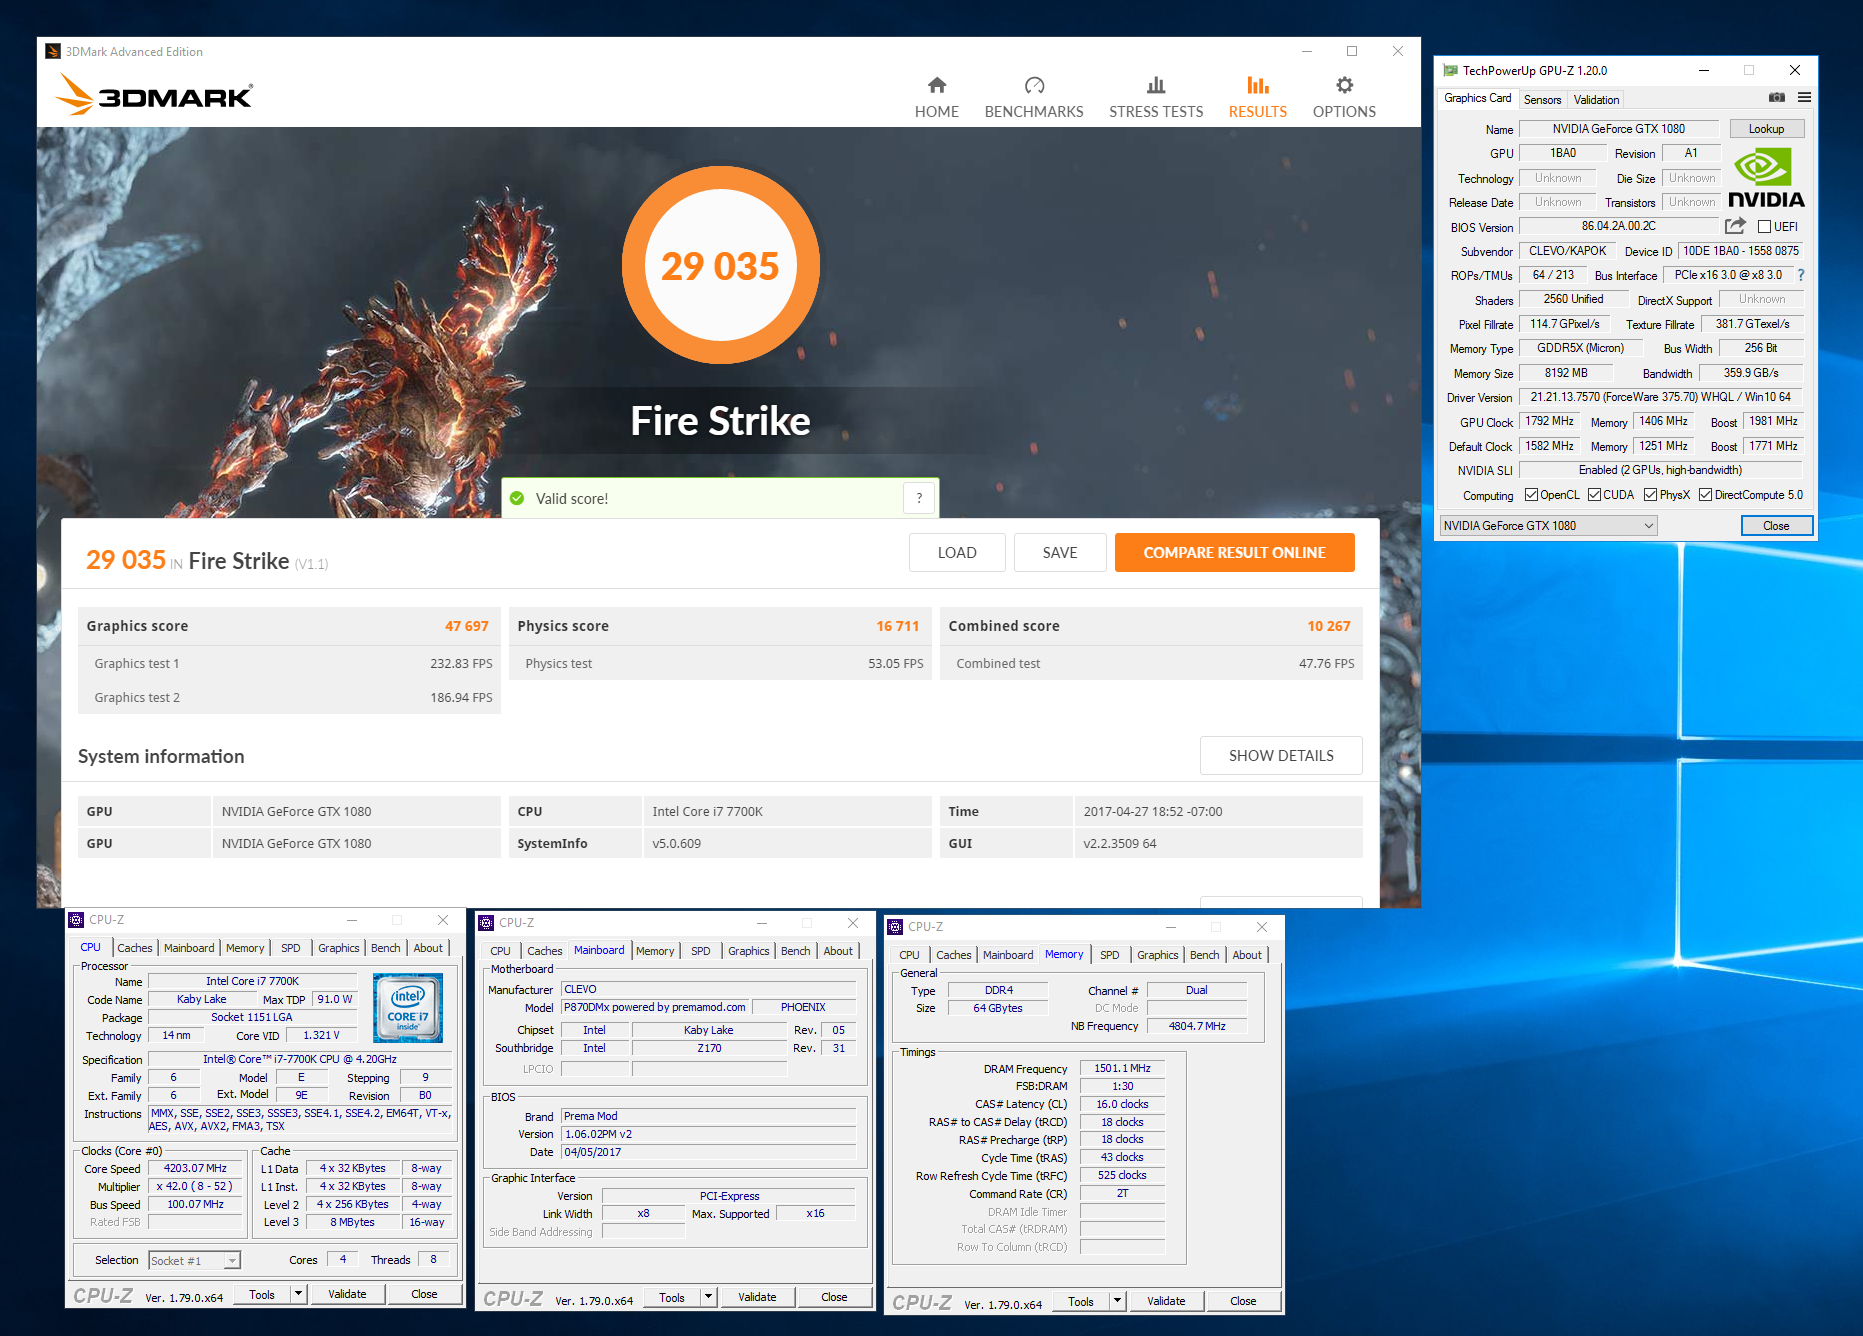Click CPU-Z CPU window title icon

coord(76,920)
